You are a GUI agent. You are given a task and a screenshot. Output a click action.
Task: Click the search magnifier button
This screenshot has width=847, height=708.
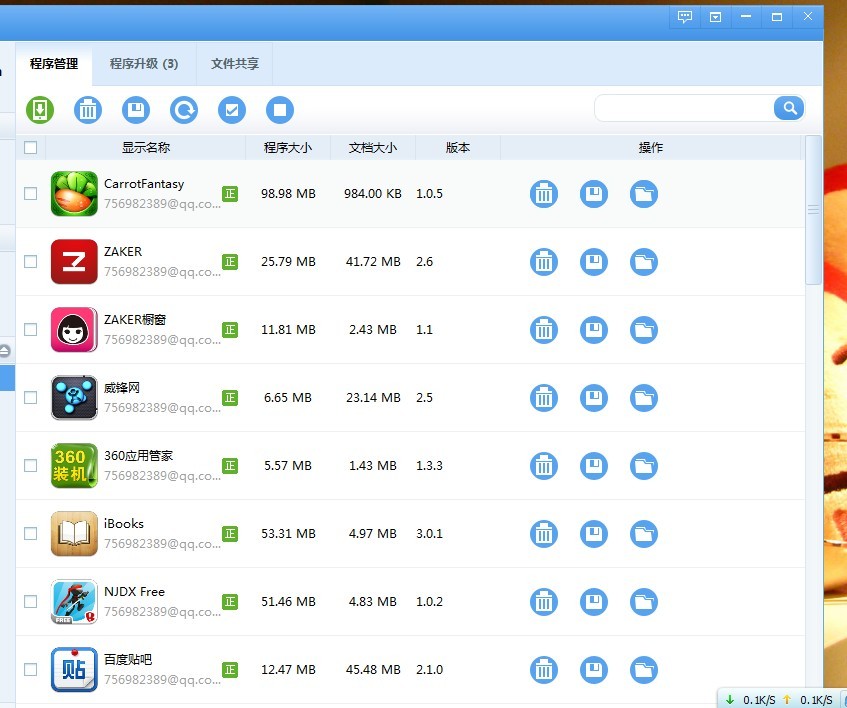[x=789, y=108]
